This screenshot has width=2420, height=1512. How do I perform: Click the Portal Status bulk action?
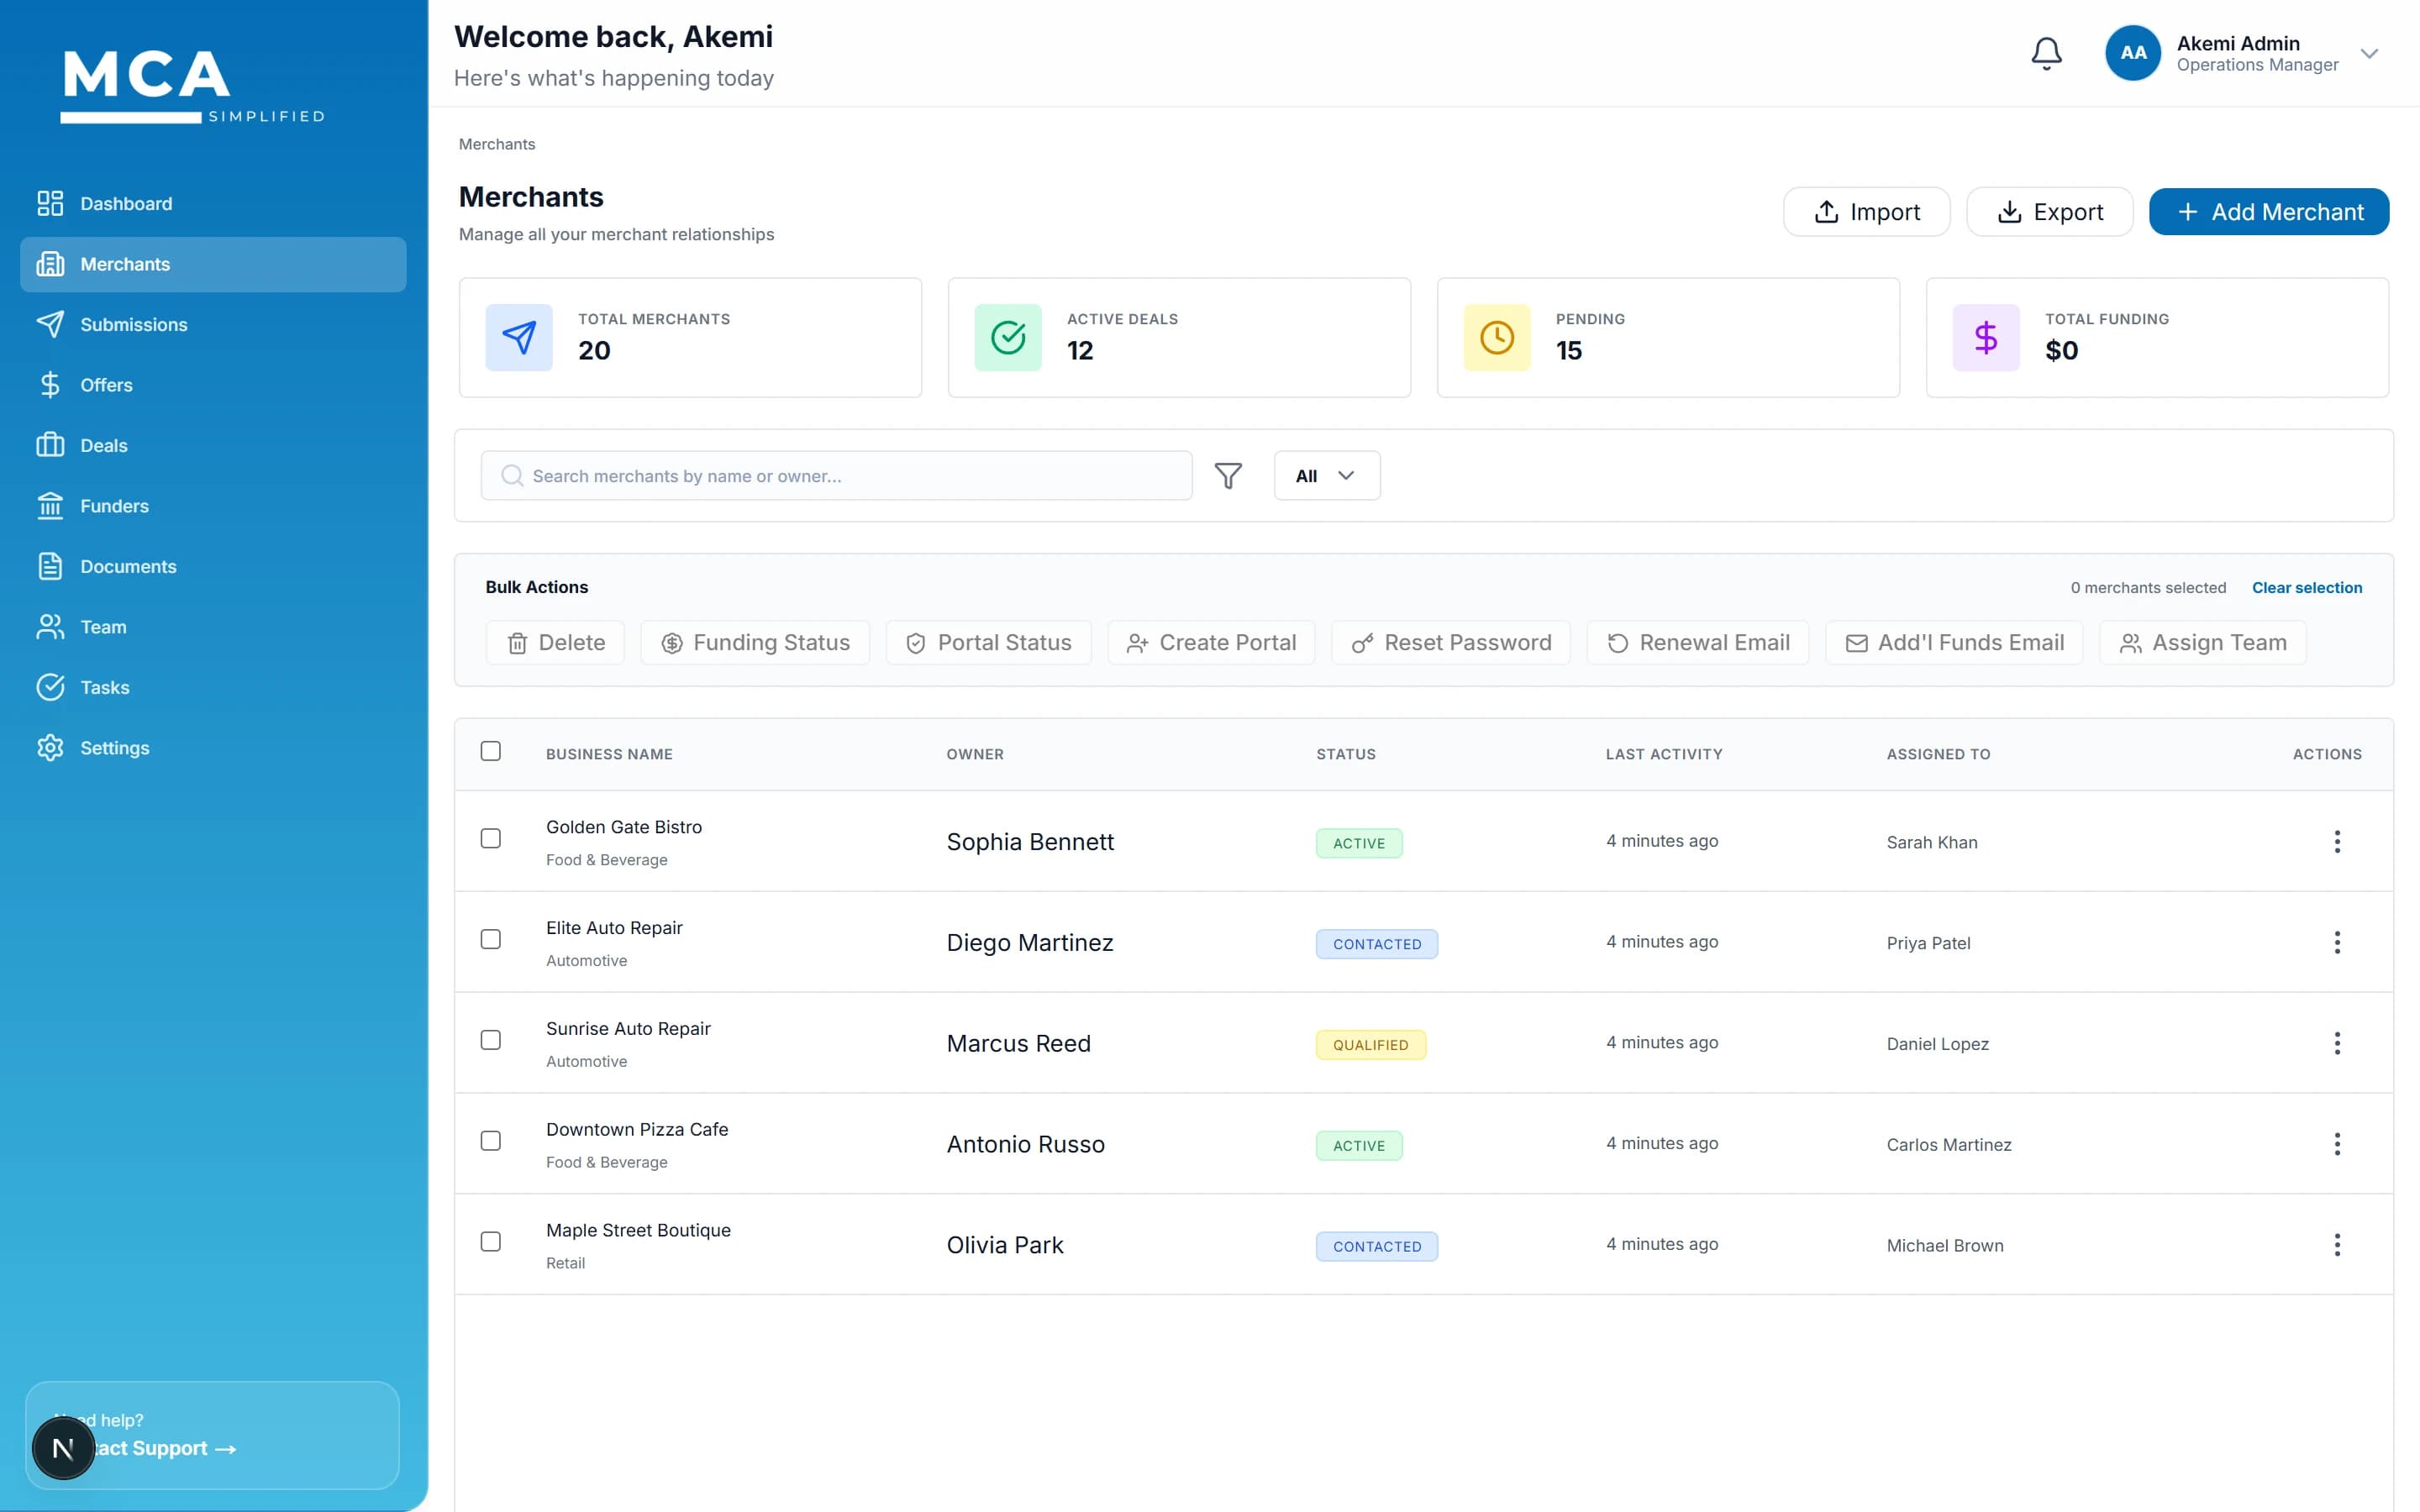[988, 643]
